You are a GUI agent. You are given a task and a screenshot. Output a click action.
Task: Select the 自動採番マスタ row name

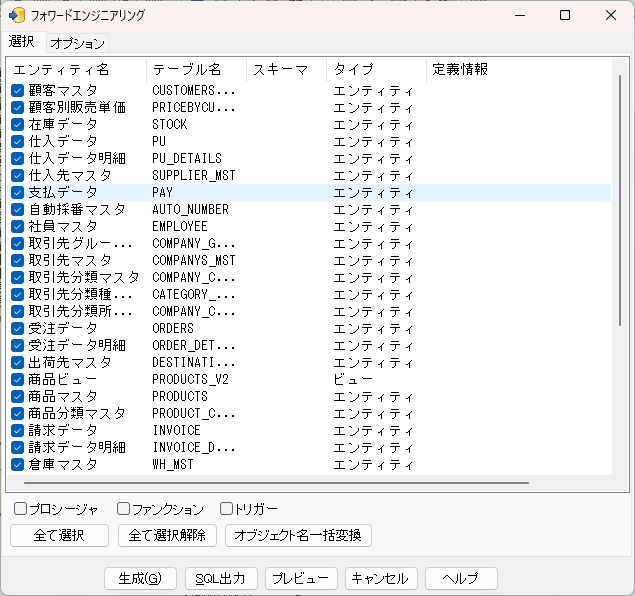pyautogui.click(x=77, y=209)
